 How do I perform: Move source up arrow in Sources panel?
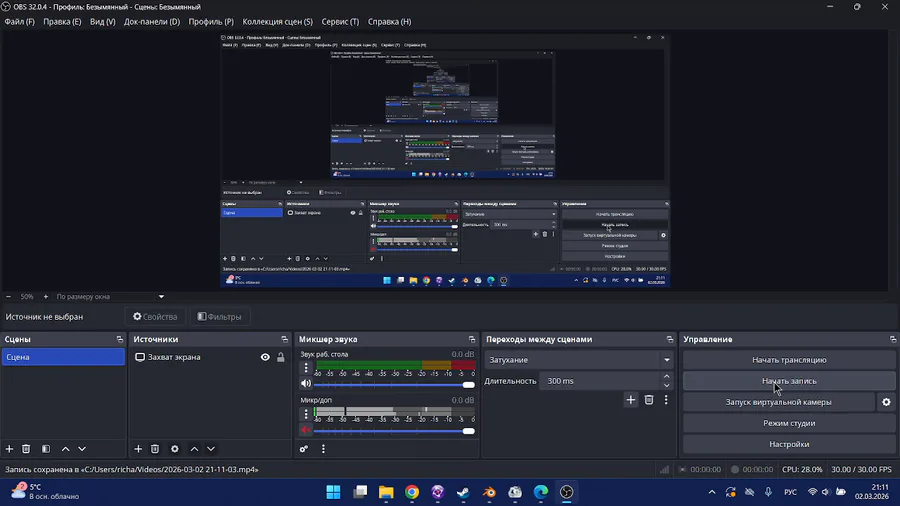(194, 449)
